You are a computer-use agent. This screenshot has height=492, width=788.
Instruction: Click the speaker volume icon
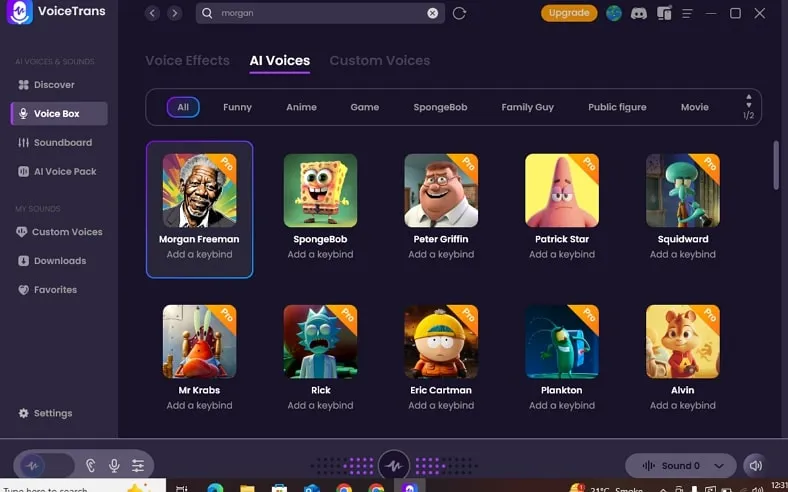point(755,465)
